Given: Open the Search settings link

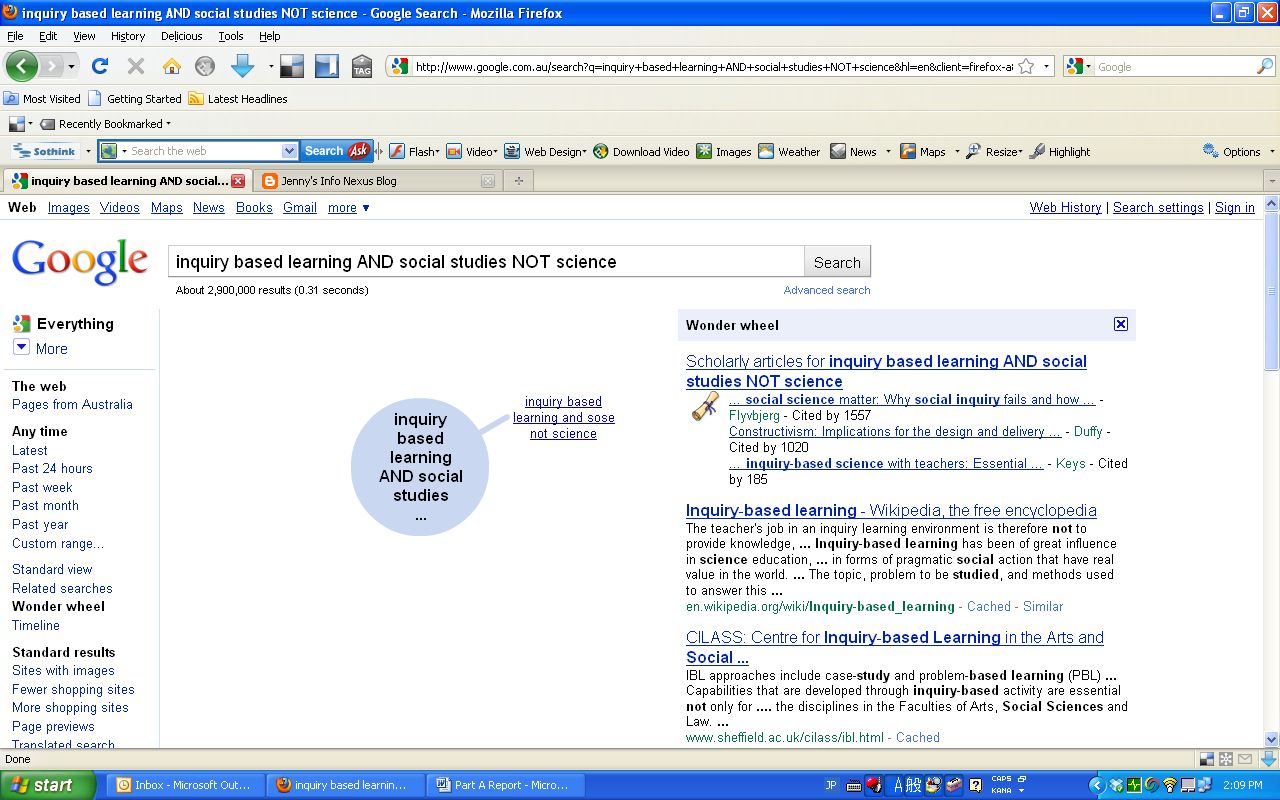Looking at the screenshot, I should [x=1158, y=207].
